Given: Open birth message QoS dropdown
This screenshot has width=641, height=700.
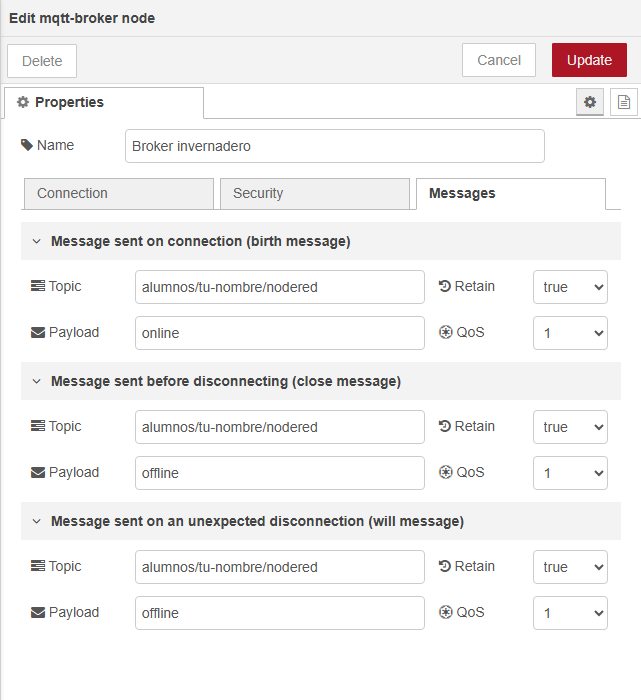Looking at the screenshot, I should pos(570,333).
